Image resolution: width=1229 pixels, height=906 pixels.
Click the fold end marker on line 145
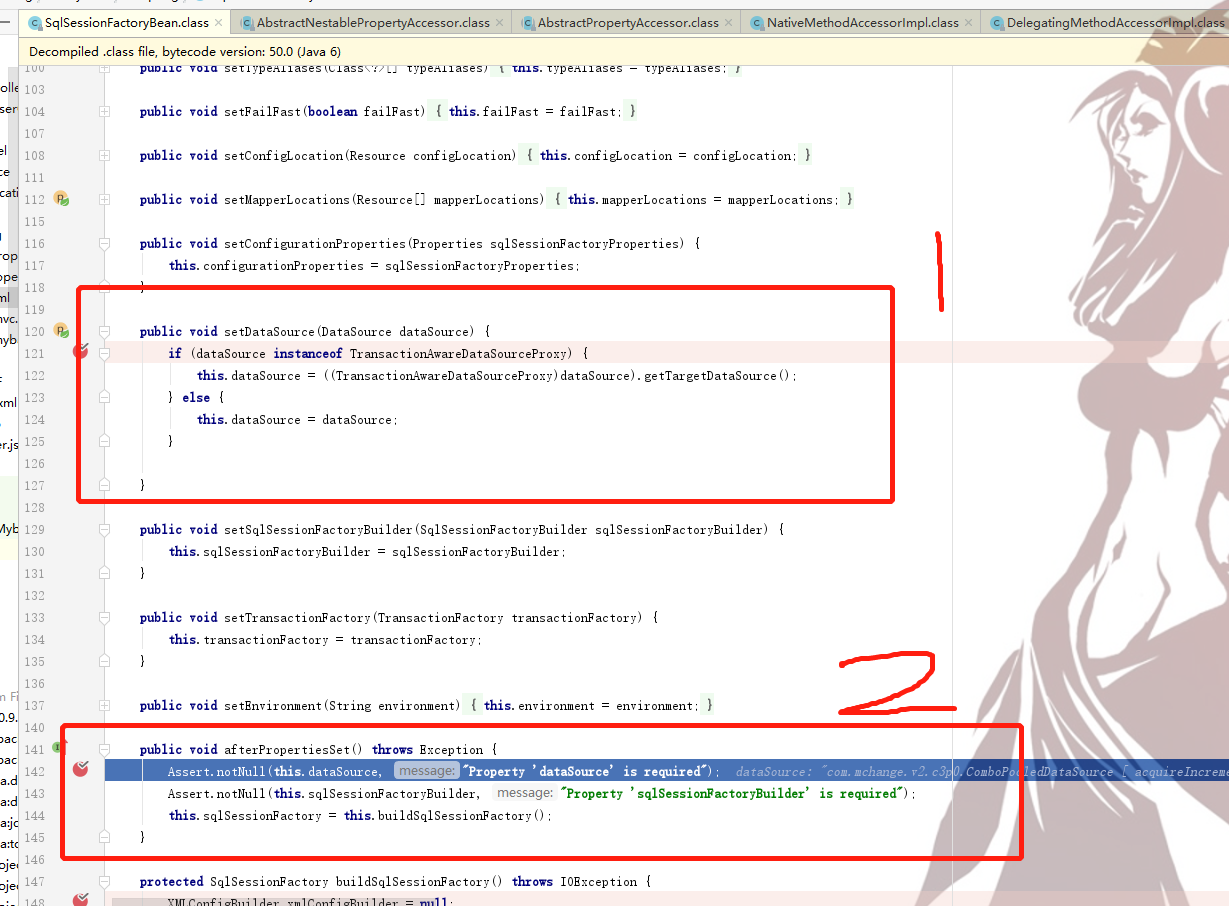[x=104, y=837]
